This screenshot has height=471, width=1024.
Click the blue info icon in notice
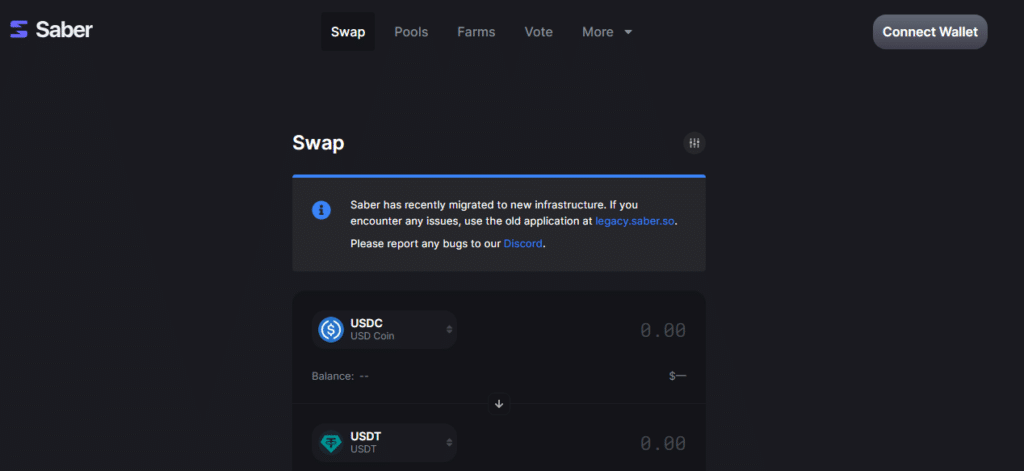(321, 210)
